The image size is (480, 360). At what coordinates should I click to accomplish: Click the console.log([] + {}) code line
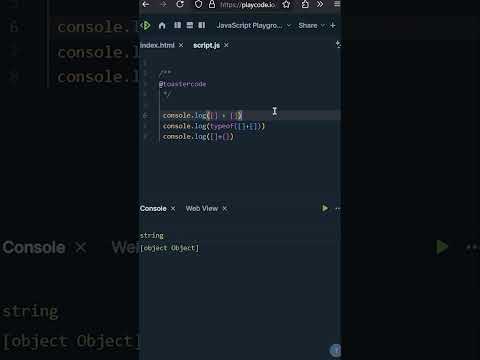pos(202,116)
